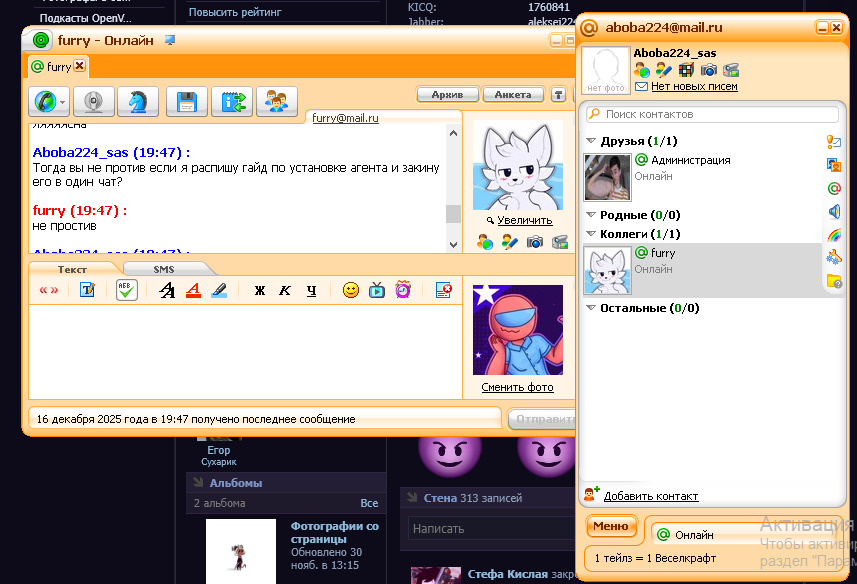Click the send file transfer icon
The height and width of the screenshot is (584, 857).
tap(232, 102)
